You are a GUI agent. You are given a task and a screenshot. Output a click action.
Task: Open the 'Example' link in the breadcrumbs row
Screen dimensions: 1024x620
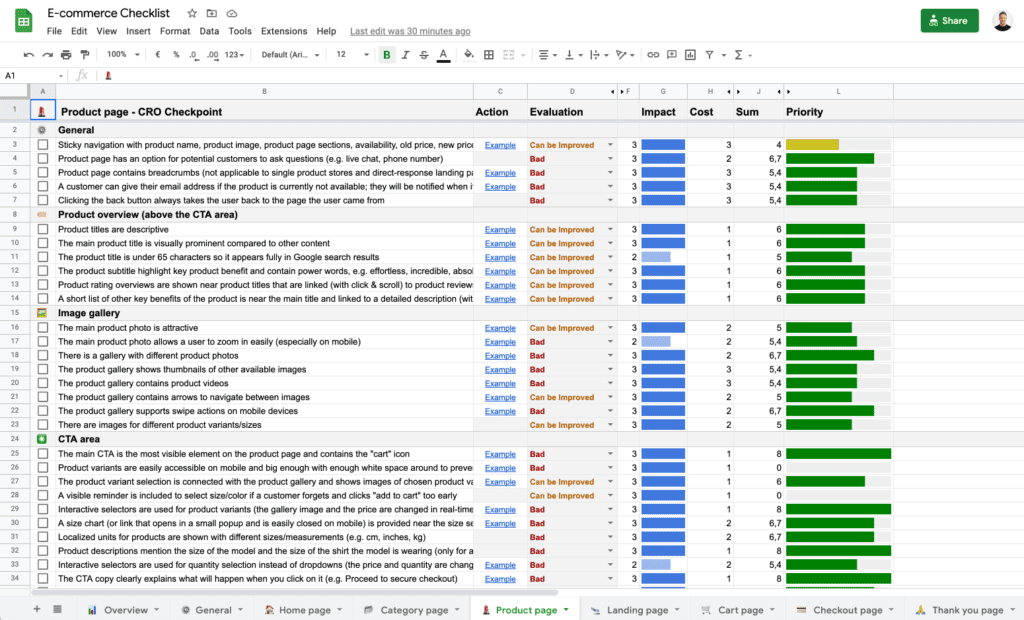pos(499,172)
